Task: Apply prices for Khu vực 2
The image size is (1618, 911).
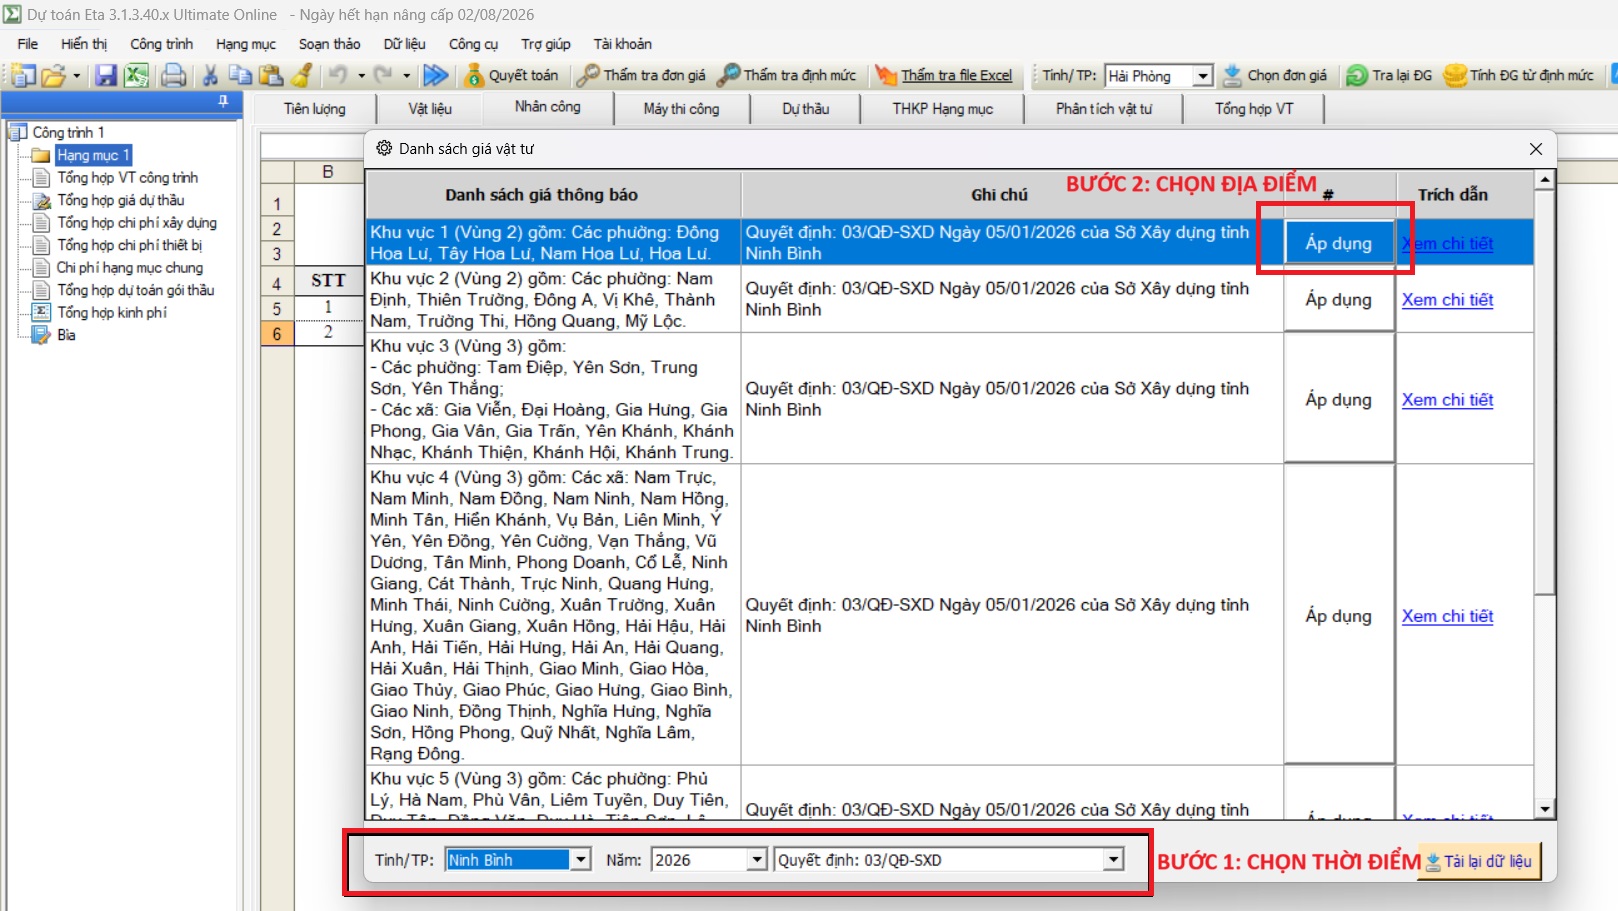Action: [x=1338, y=300]
